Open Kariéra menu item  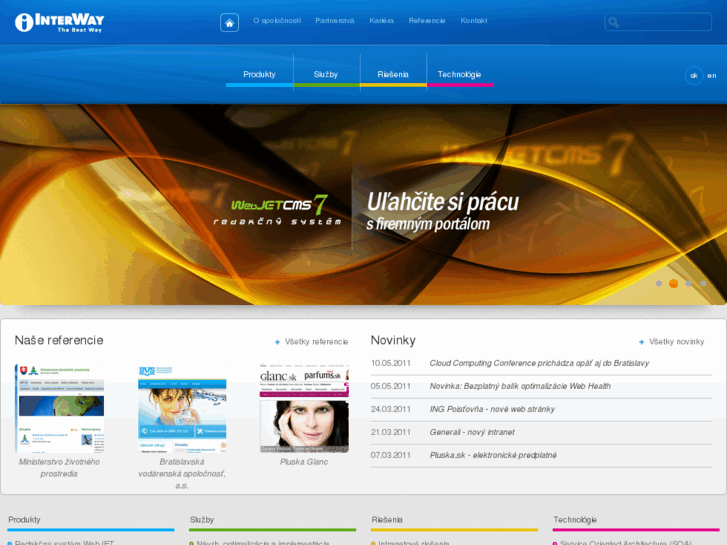[382, 21]
